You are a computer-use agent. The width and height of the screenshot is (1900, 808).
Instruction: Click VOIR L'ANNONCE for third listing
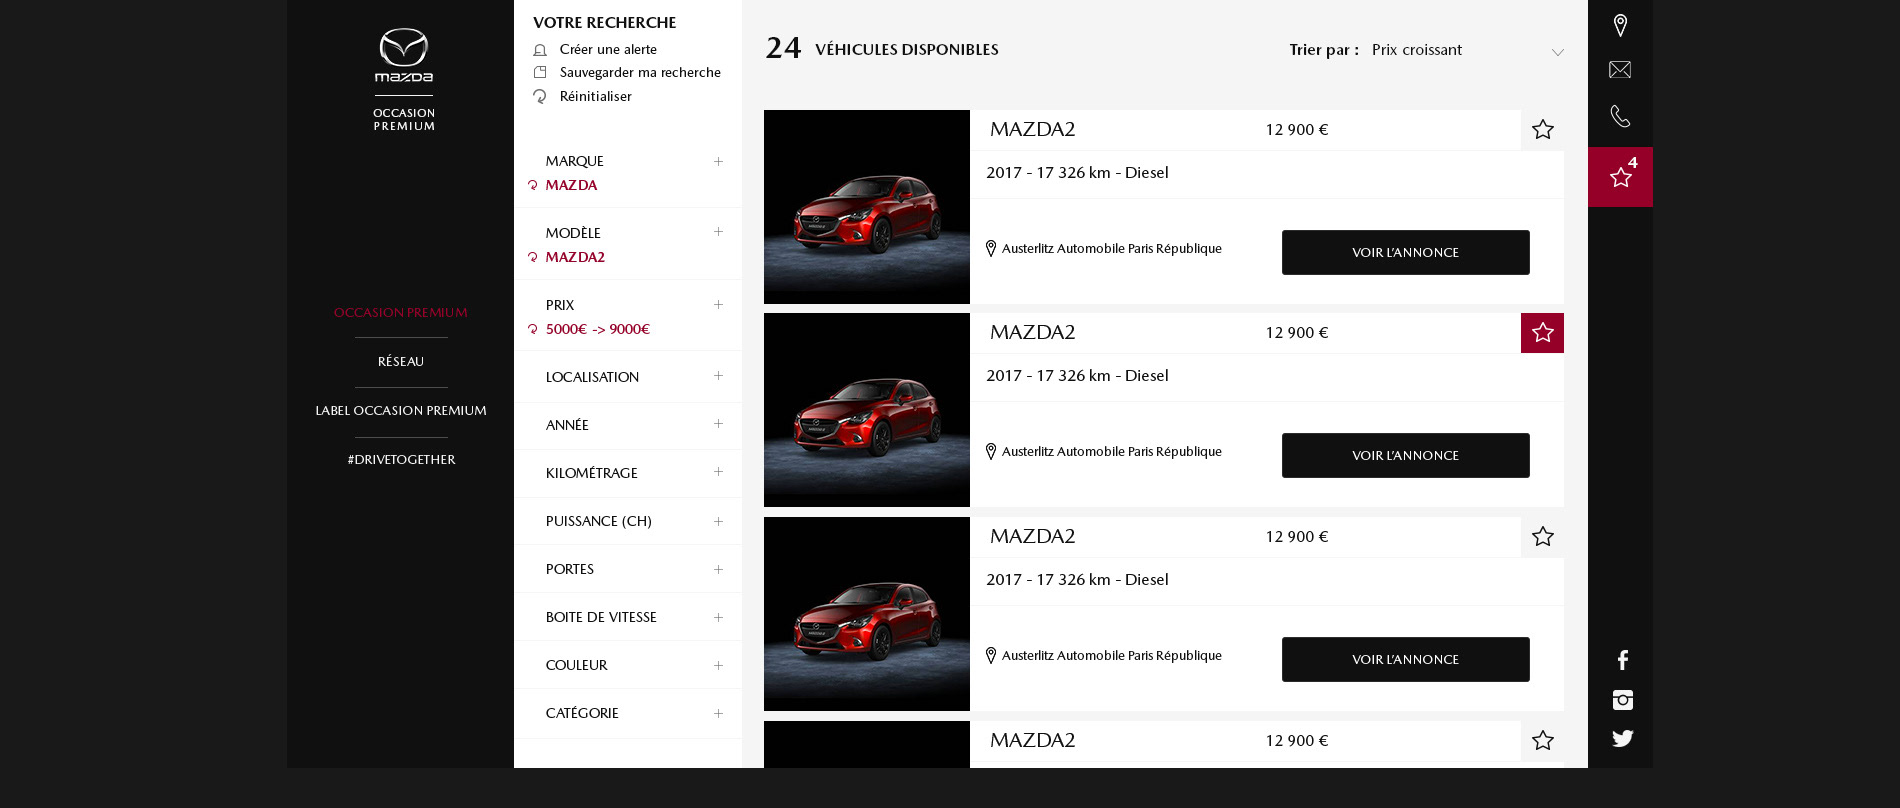pyautogui.click(x=1405, y=660)
